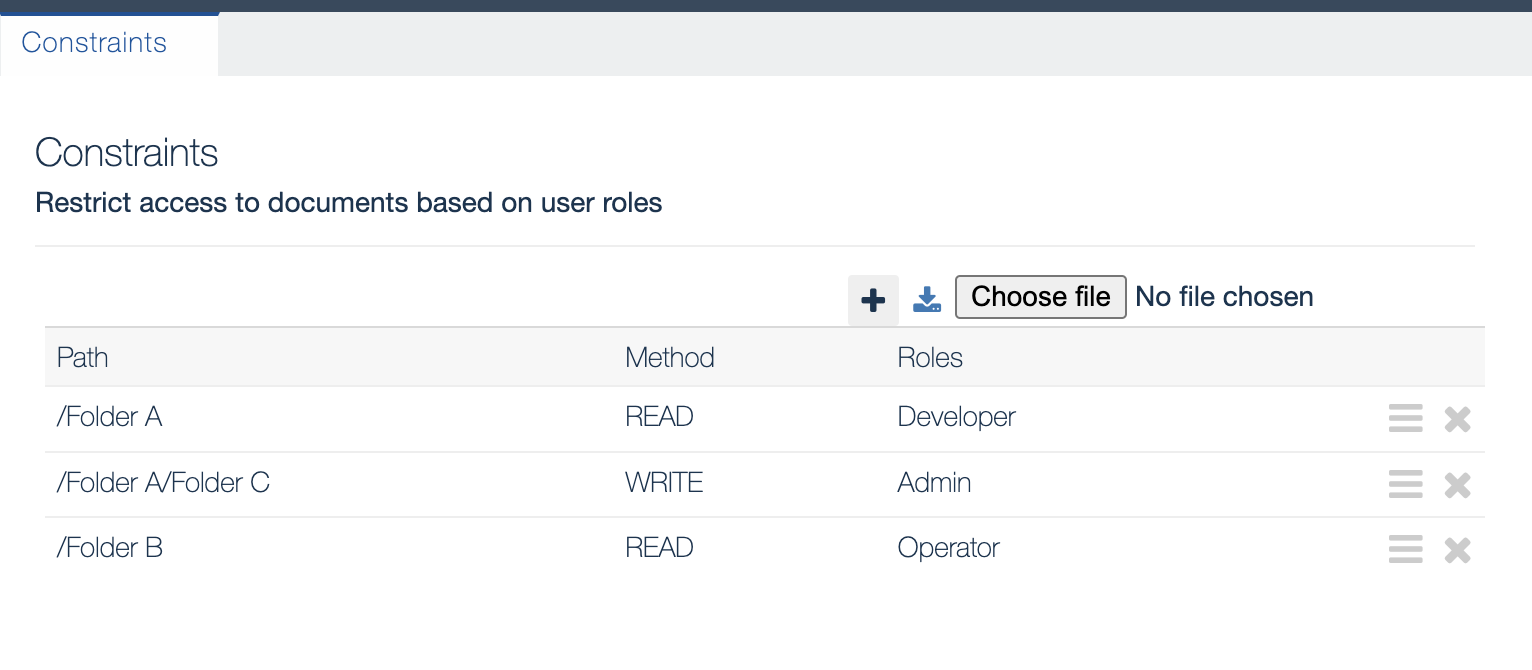This screenshot has height=670, width=1532.
Task: Click the READ method of /Folder B
Action: 659,548
